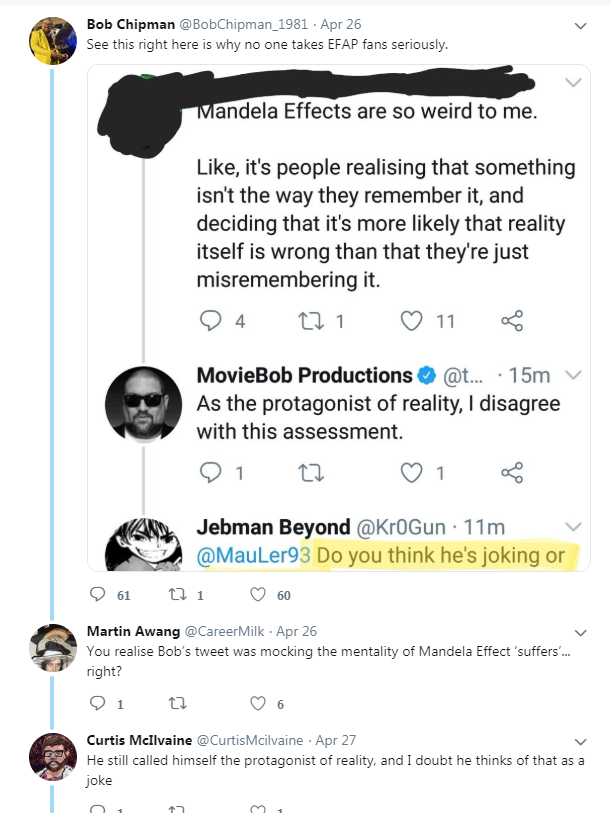Image resolution: width=611 pixels, height=813 pixels.
Task: Open Curtis McIlvaine's profile name
Action: (x=139, y=740)
